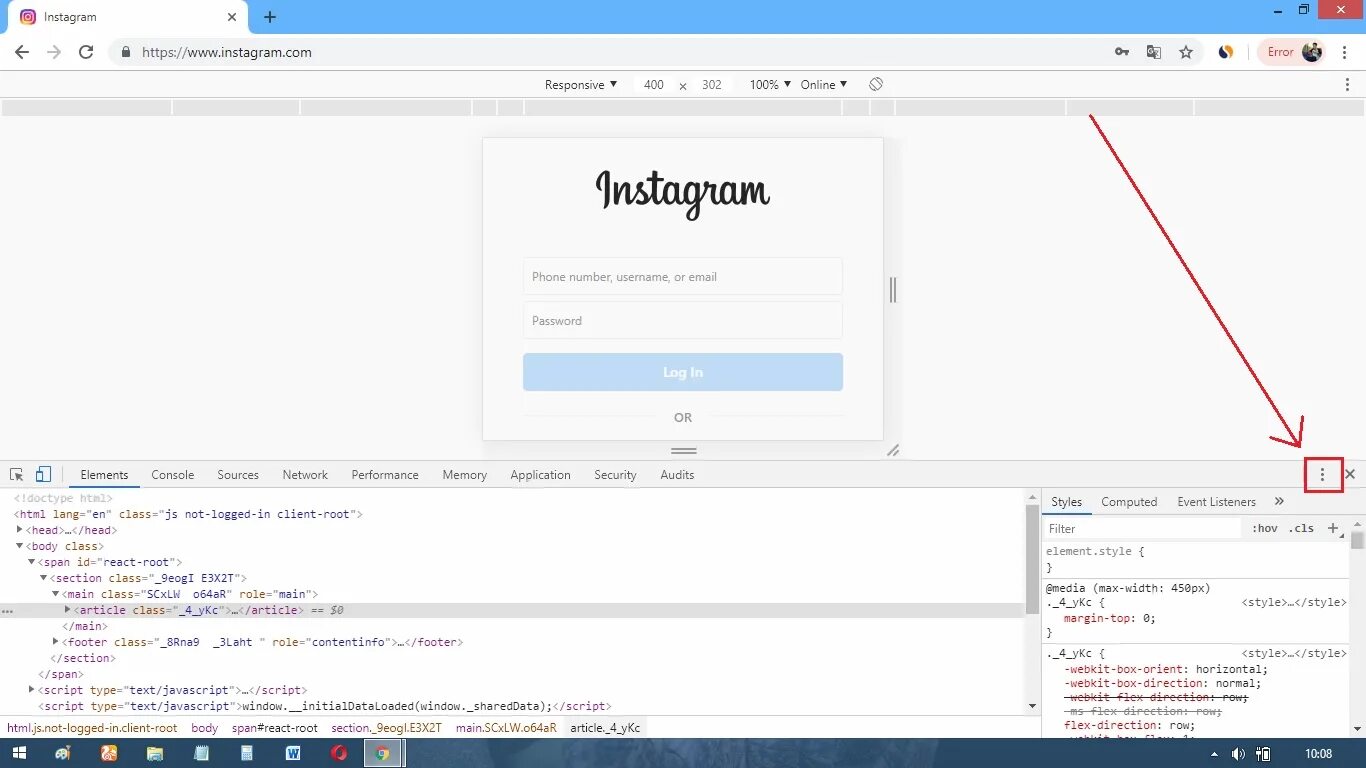Switch to the Console tab
The width and height of the screenshot is (1366, 768).
click(173, 475)
